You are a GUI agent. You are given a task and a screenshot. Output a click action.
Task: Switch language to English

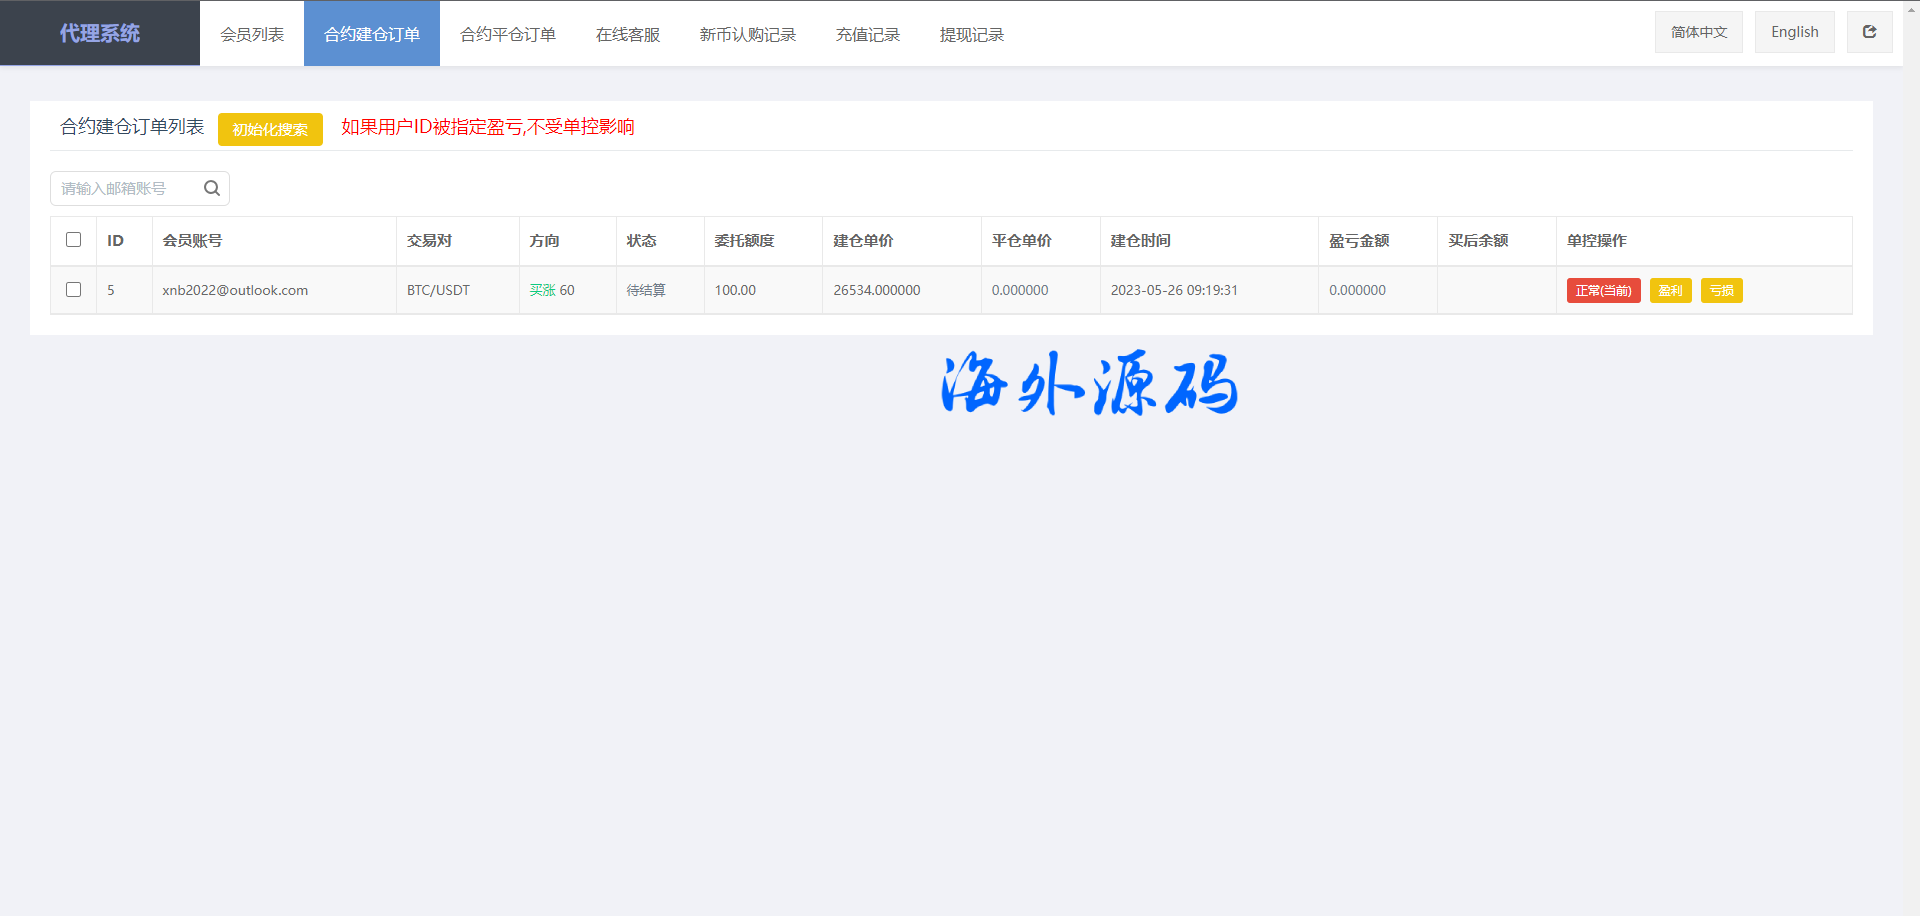(x=1794, y=32)
